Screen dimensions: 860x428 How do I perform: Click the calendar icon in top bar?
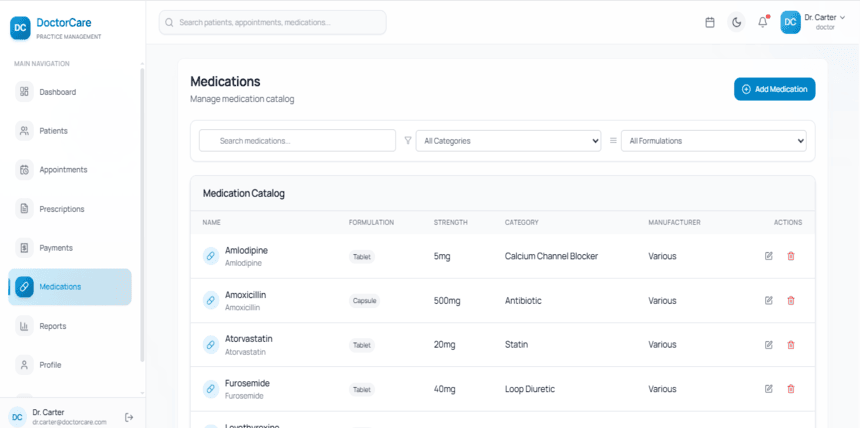pyautogui.click(x=710, y=22)
